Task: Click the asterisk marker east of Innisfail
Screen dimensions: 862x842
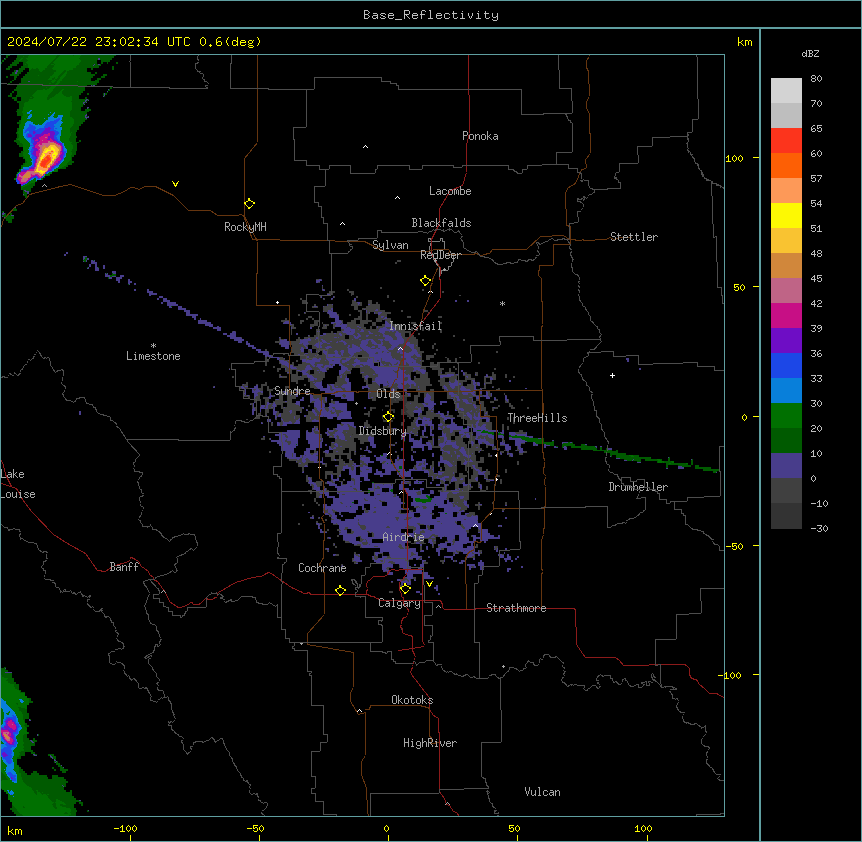Action: point(502,303)
